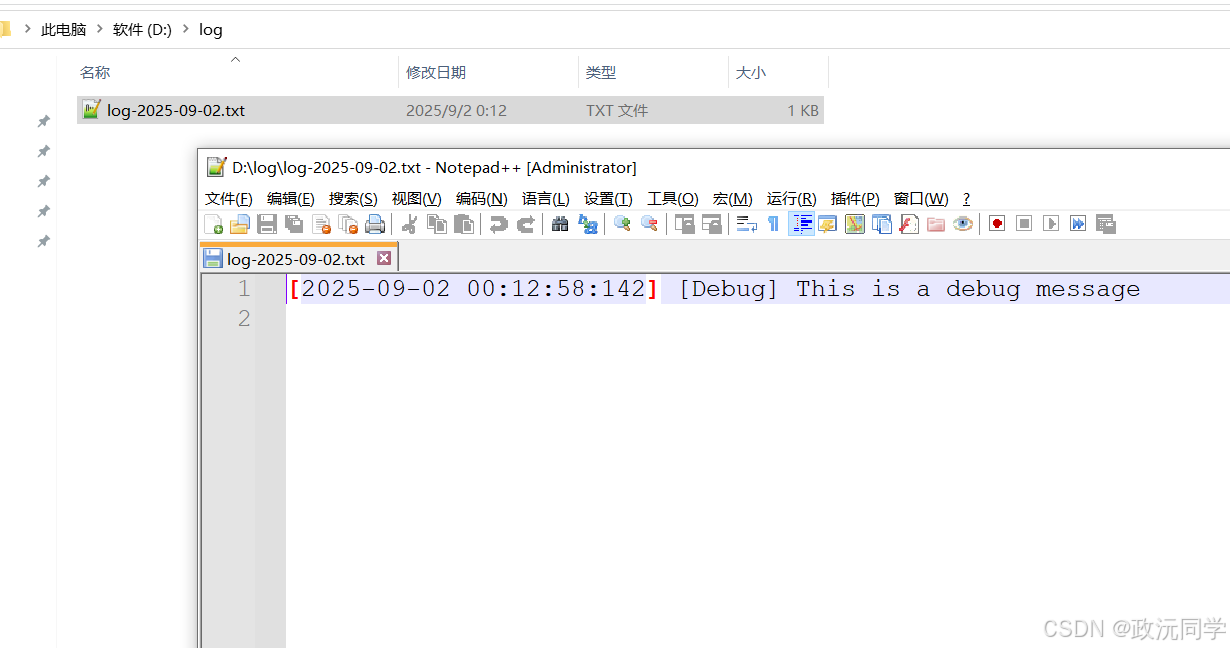The image size is (1230, 648).
Task: Open the Function List panel
Action: click(908, 224)
